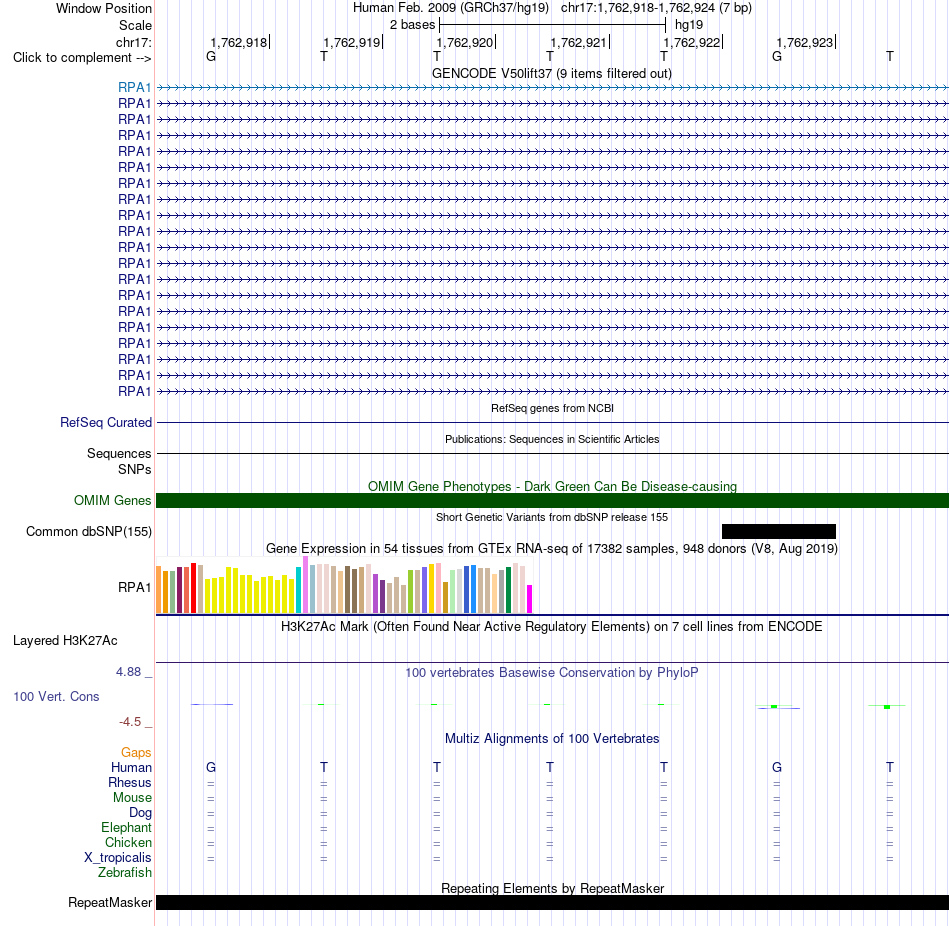Click the RepeatMasker track label
Screen dimensions: 950x926
click(110, 902)
